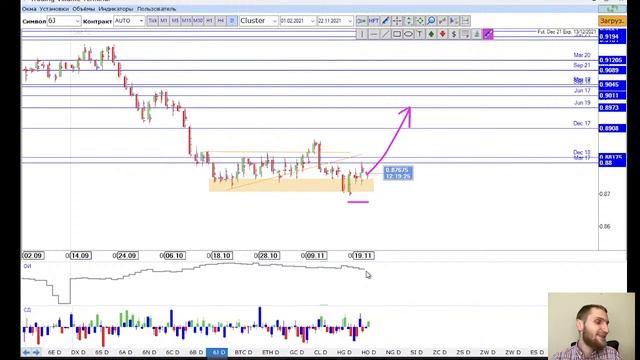Switch to the ZC D tab
This screenshot has width=640, height=360.
tap(440, 352)
